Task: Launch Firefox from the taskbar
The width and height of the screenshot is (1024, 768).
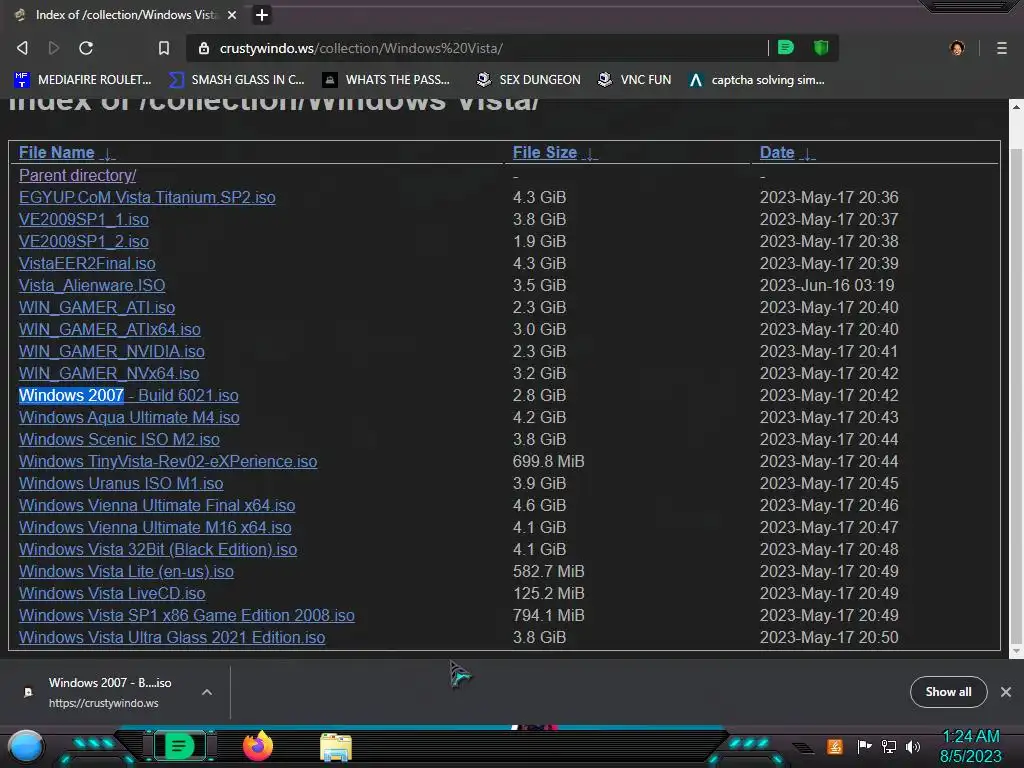Action: tap(258, 746)
